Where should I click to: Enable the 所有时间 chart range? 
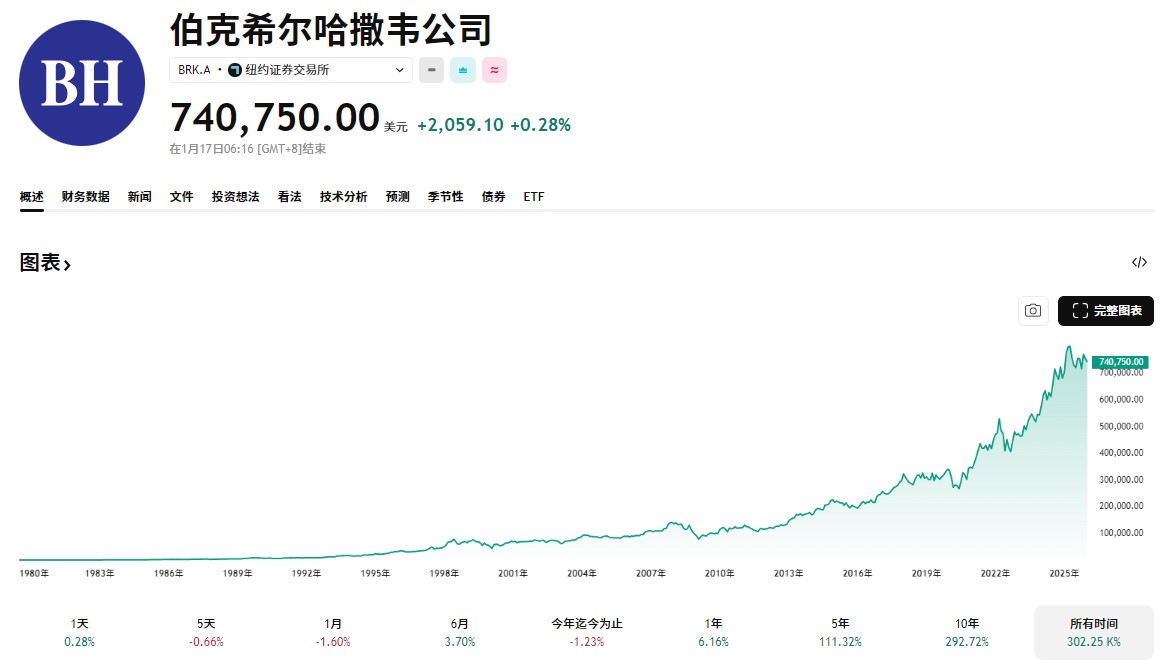tap(1094, 631)
